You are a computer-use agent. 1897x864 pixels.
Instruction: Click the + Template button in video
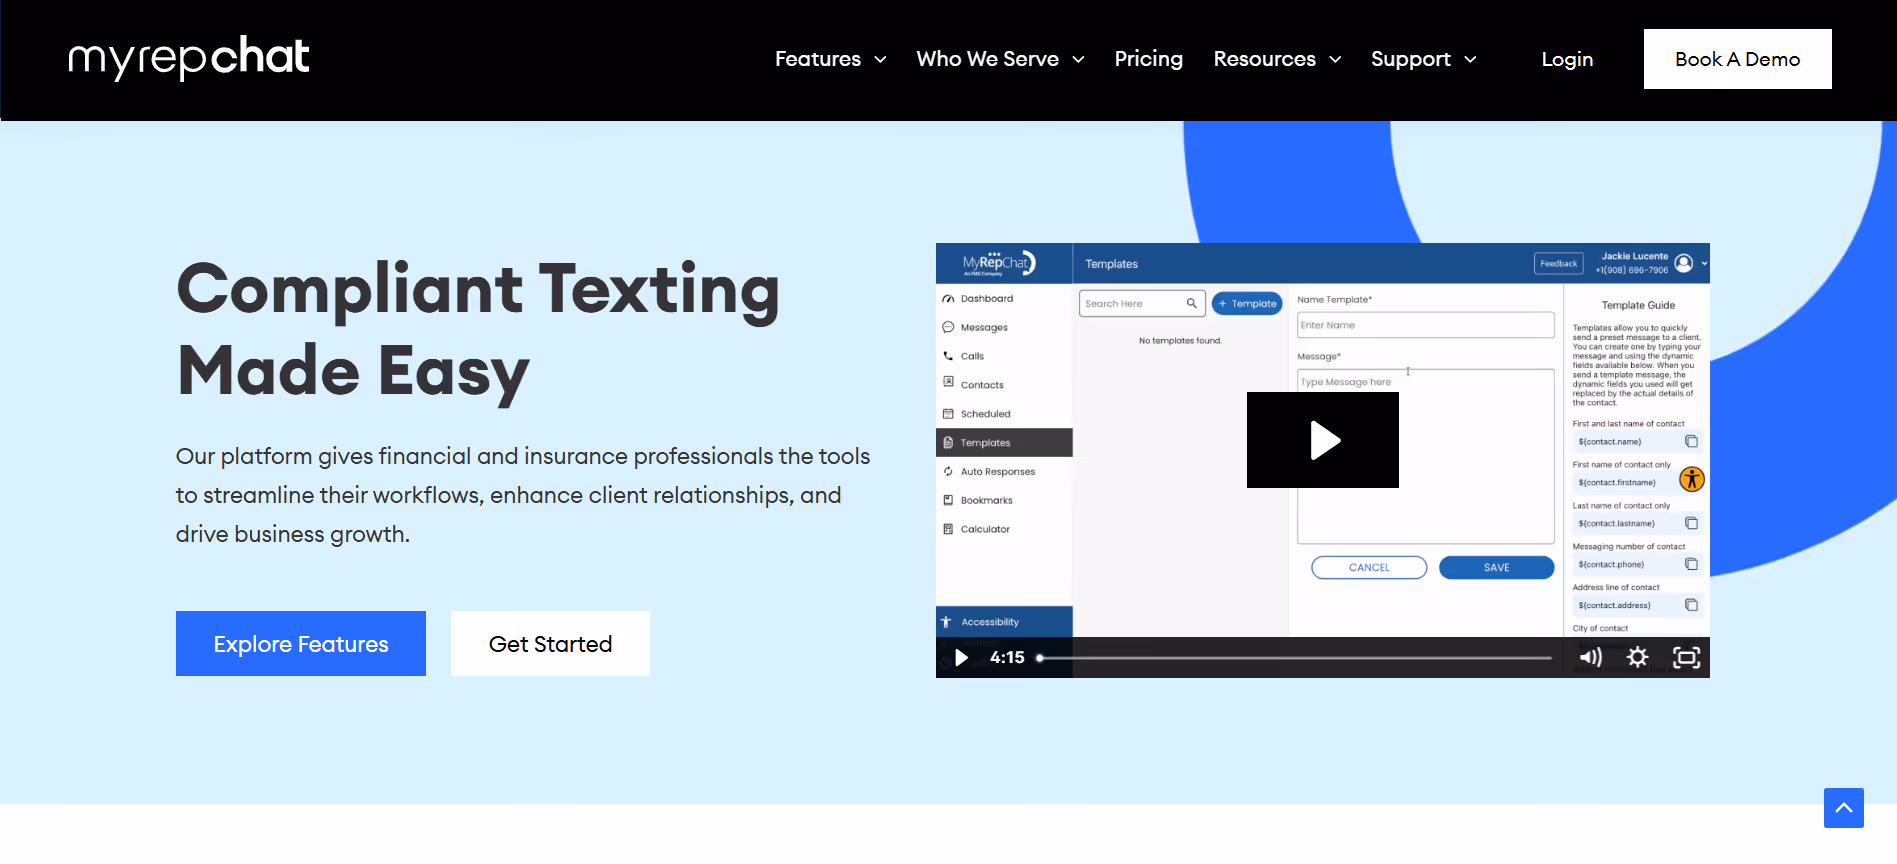click(x=1247, y=304)
